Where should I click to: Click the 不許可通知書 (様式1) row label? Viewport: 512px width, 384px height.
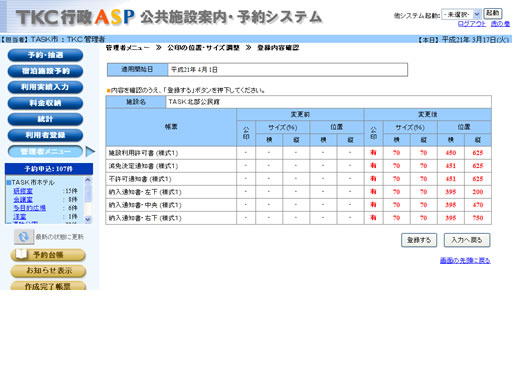pyautogui.click(x=140, y=179)
